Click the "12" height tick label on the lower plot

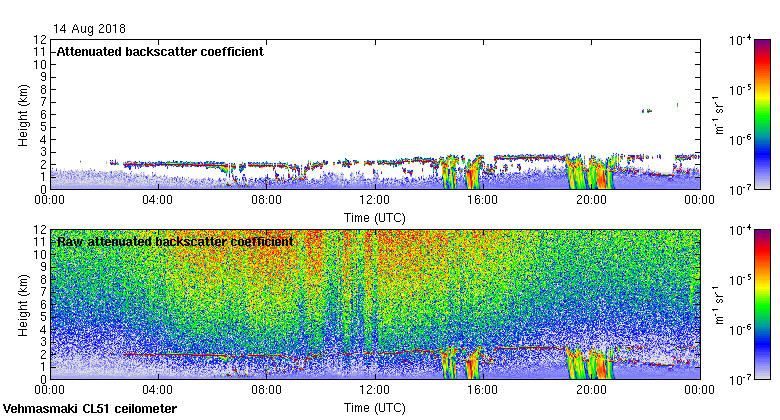[x=40, y=229]
